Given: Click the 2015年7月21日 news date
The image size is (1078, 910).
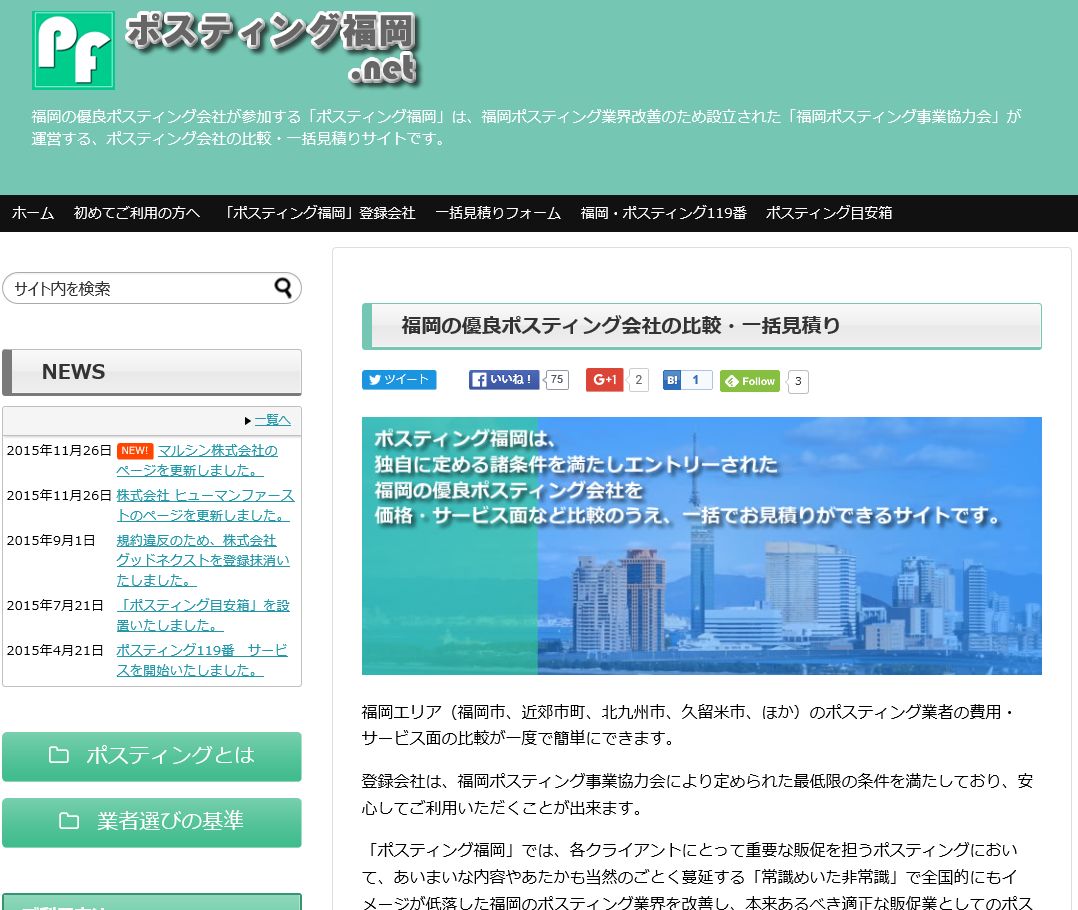Looking at the screenshot, I should click(x=55, y=605).
